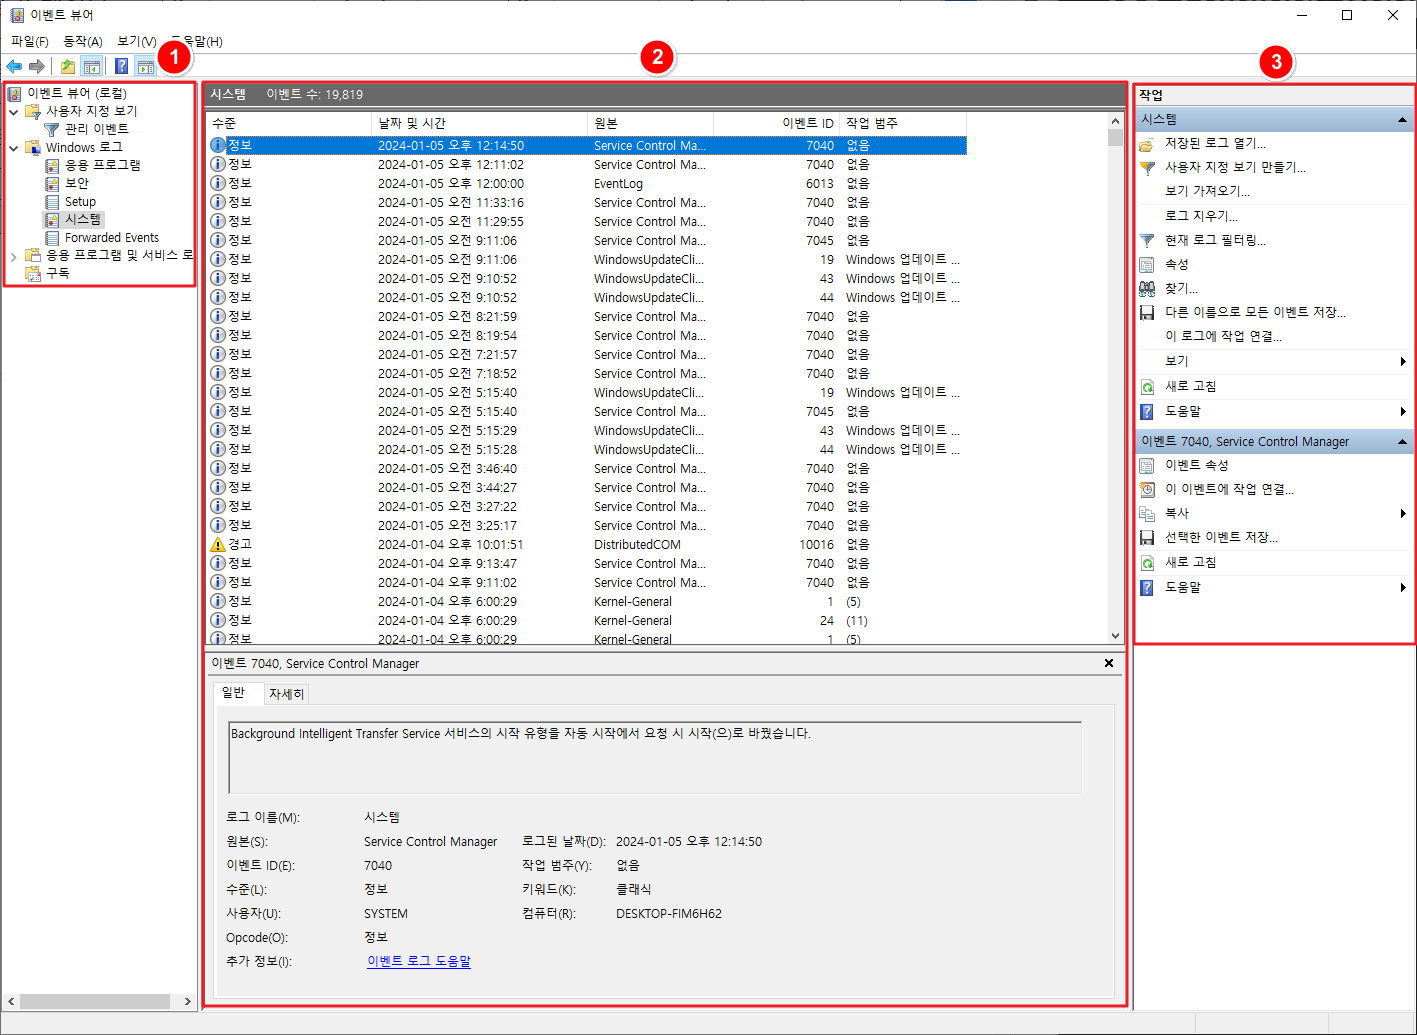This screenshot has height=1035, width=1417.
Task: Click the event description text box
Action: pos(655,757)
